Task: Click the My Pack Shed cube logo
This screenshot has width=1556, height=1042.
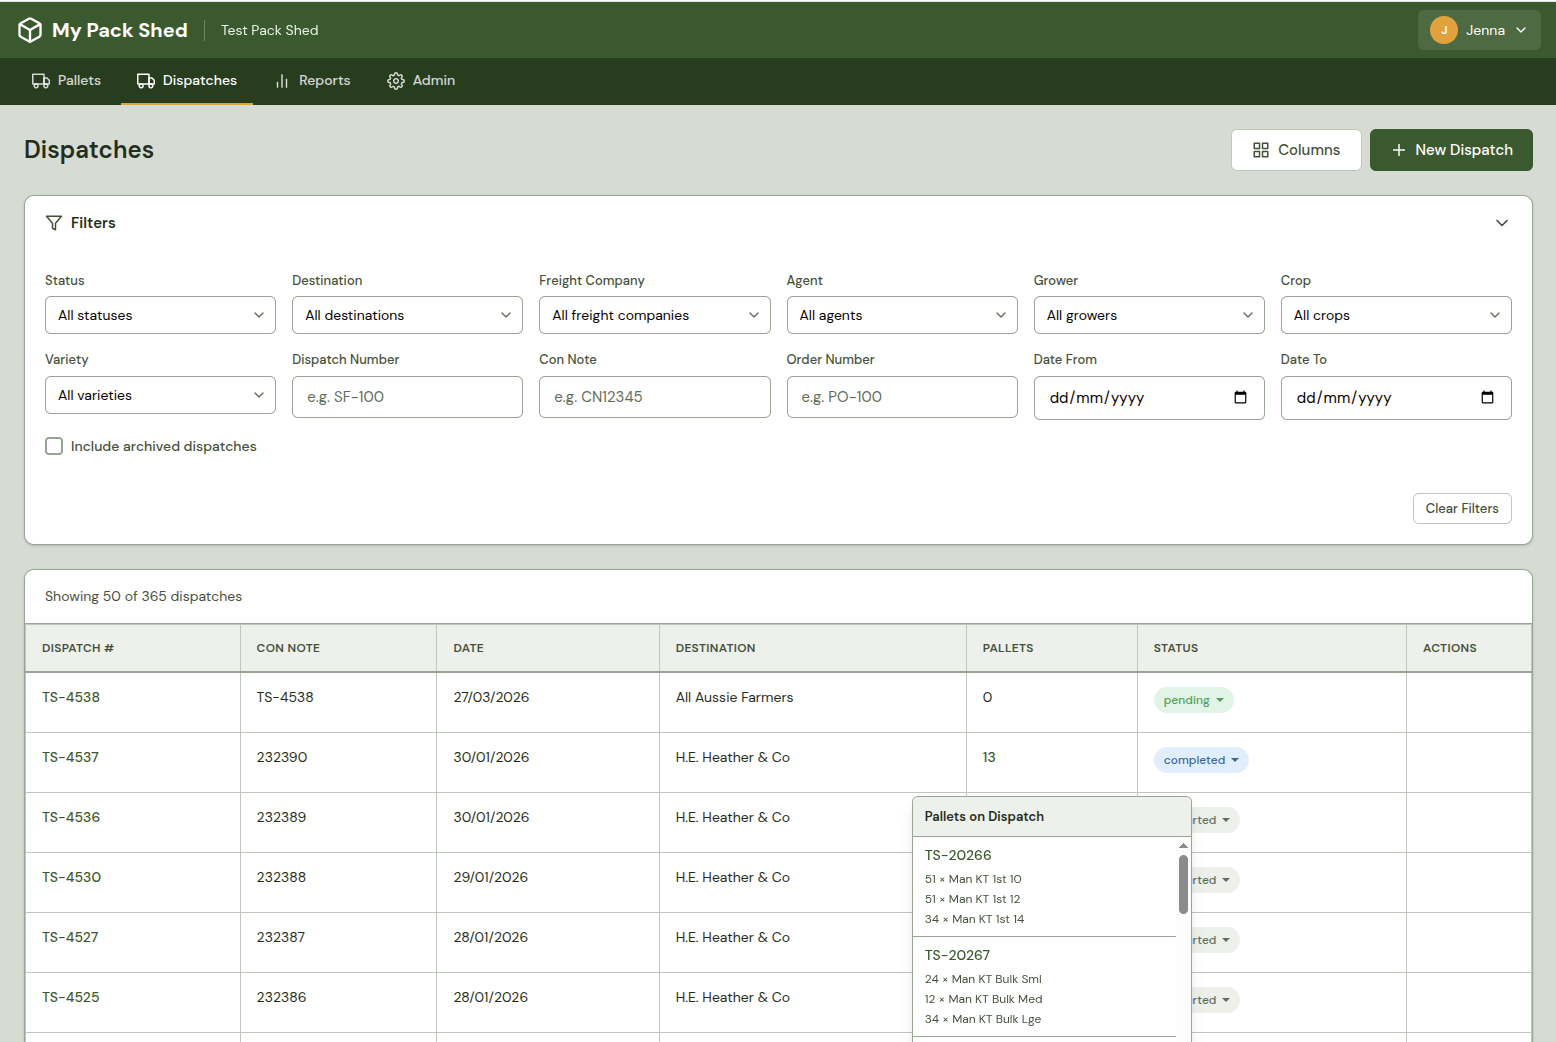Action: click(x=30, y=30)
